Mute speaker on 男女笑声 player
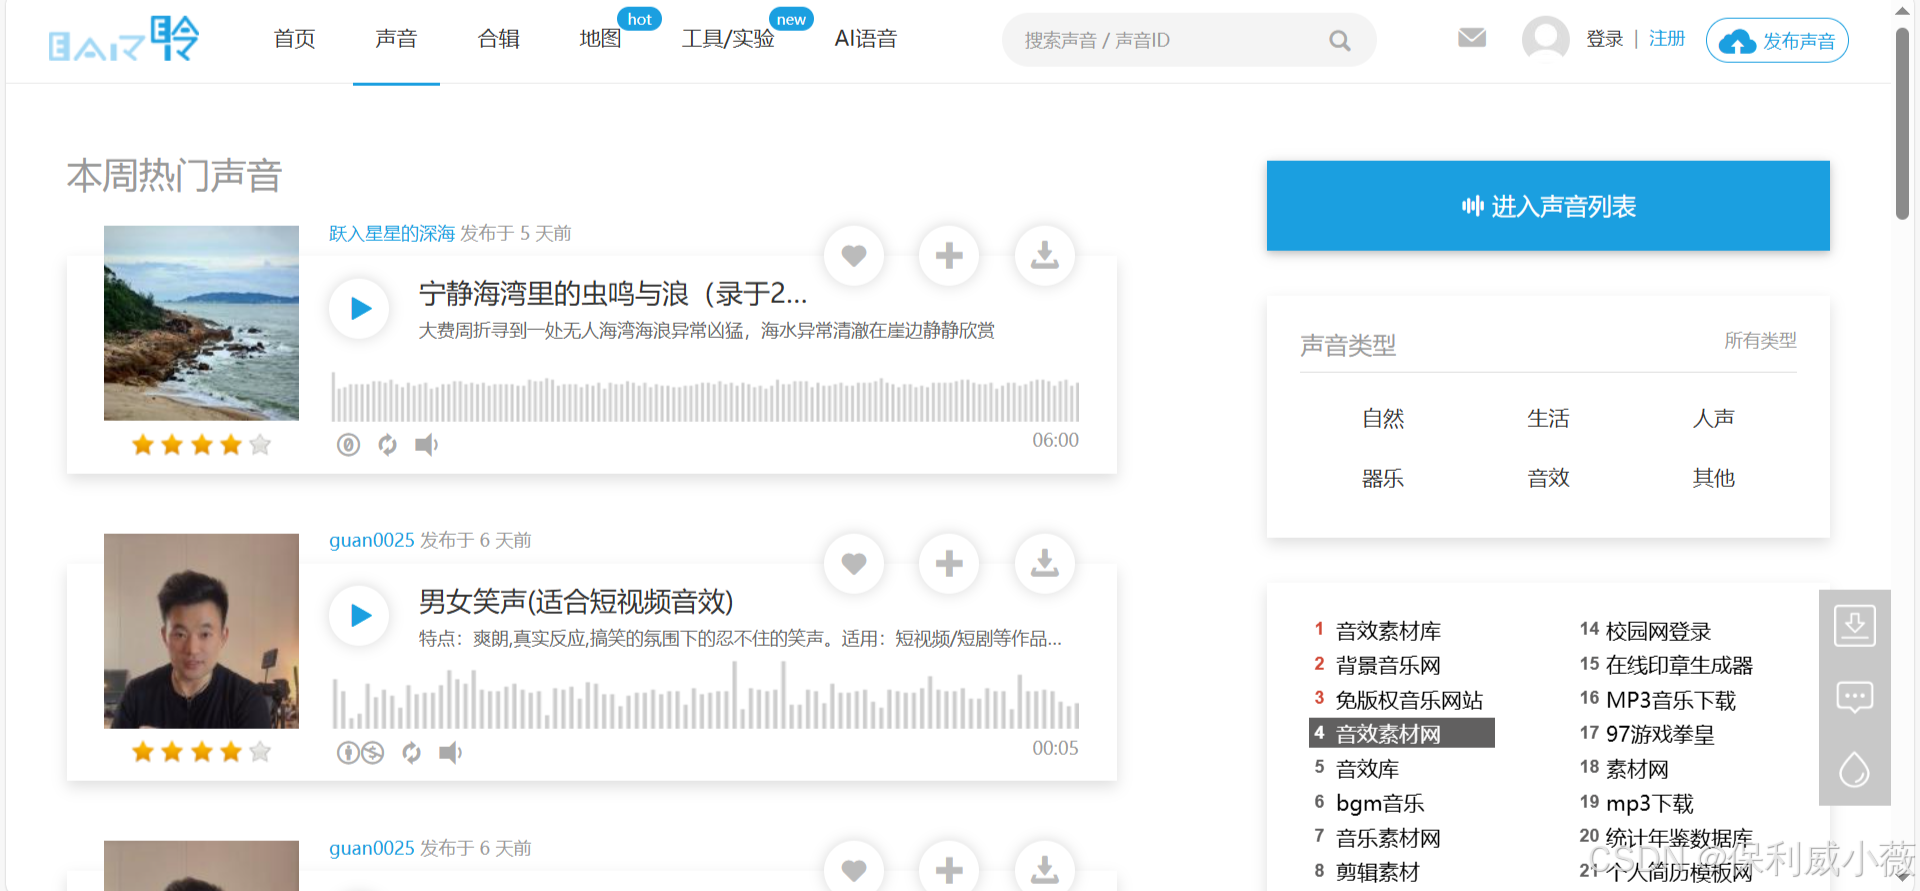 (451, 753)
